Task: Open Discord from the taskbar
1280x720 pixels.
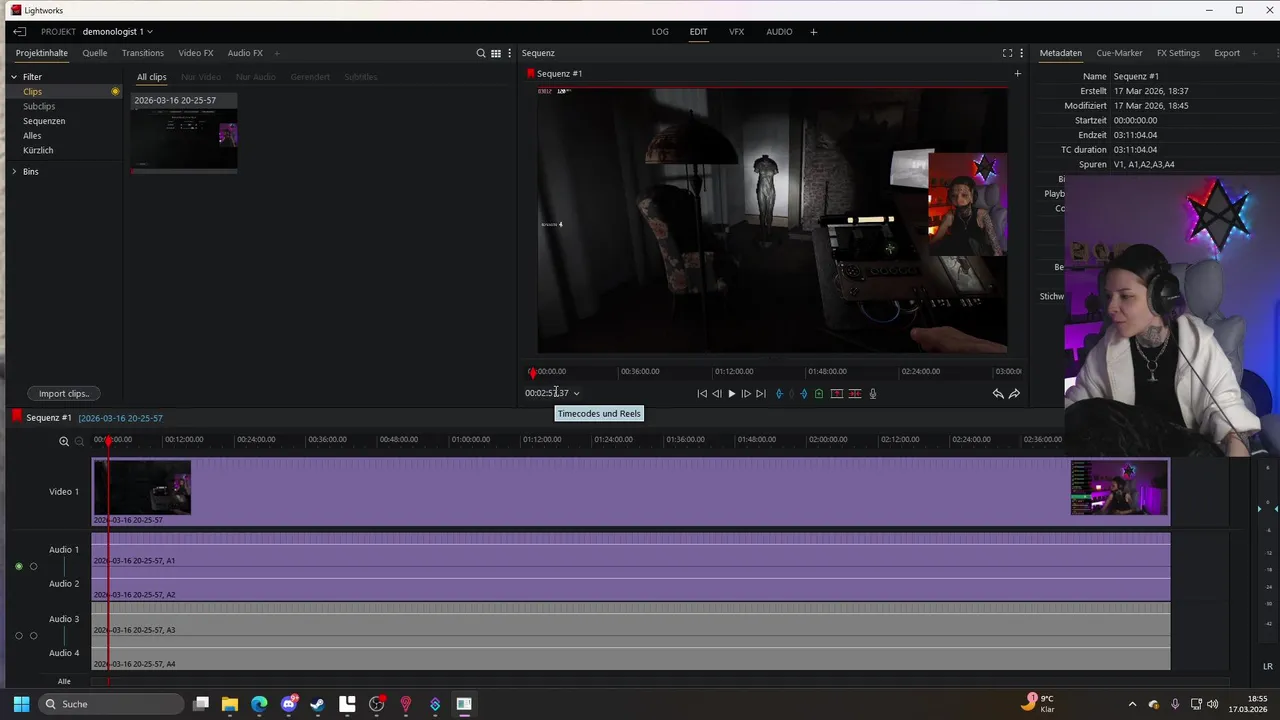Action: (289, 704)
